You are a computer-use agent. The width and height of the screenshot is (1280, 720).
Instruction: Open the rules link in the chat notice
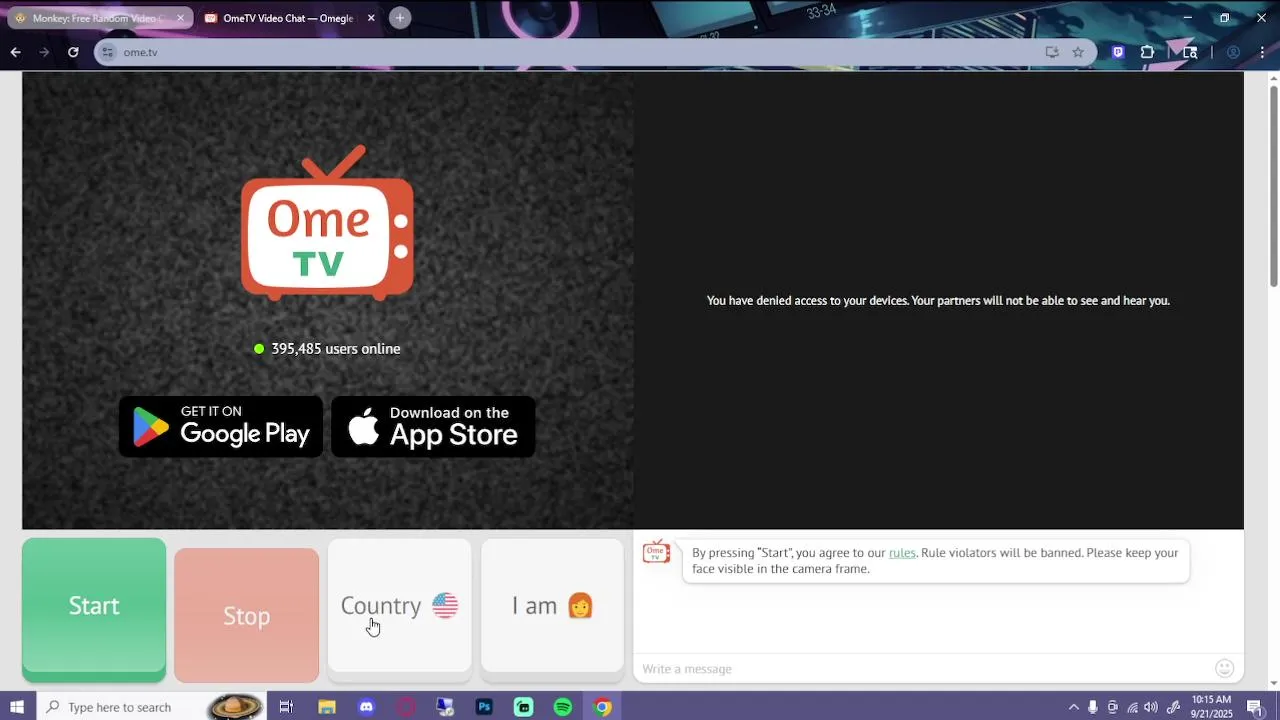coord(902,553)
